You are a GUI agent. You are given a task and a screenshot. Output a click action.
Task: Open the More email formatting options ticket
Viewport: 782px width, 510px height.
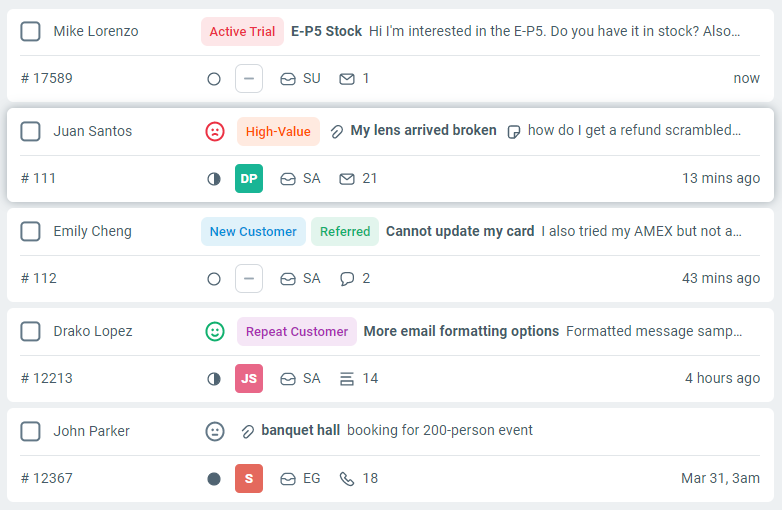(461, 331)
